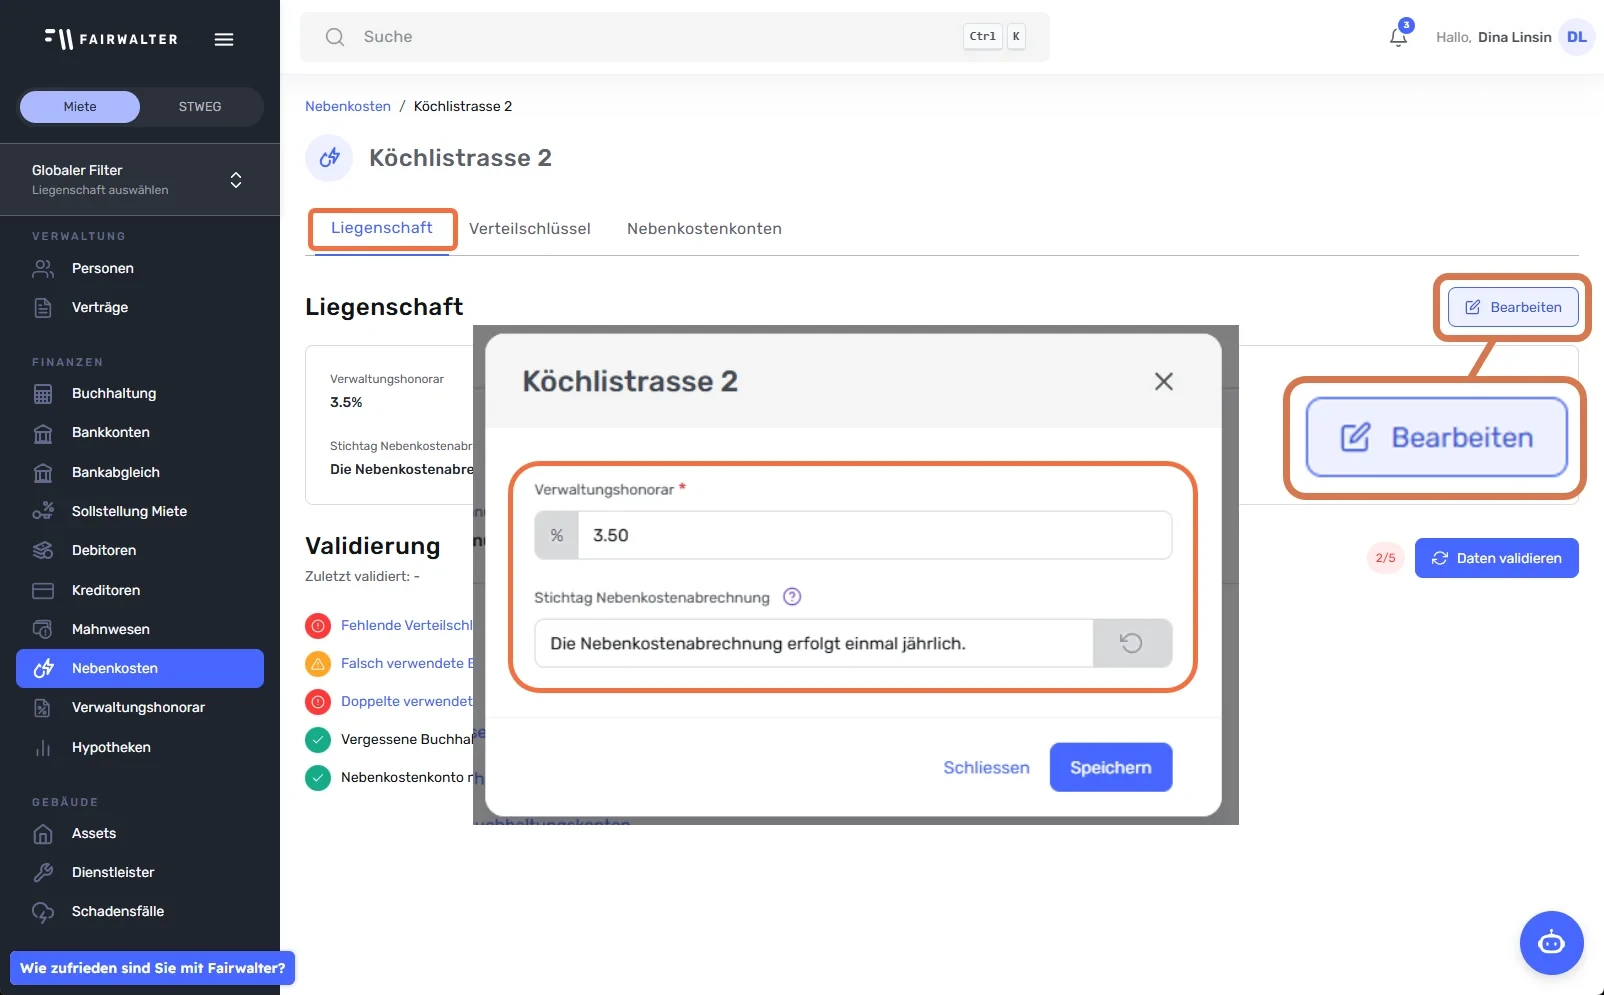
Task: Open the notifications bell
Action: (x=1398, y=37)
